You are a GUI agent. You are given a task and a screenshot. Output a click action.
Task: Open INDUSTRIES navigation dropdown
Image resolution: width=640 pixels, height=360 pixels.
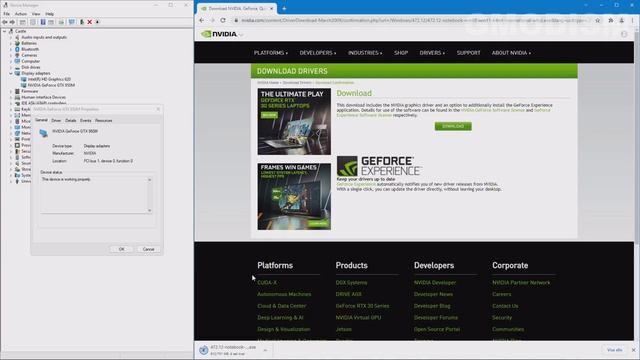365,53
